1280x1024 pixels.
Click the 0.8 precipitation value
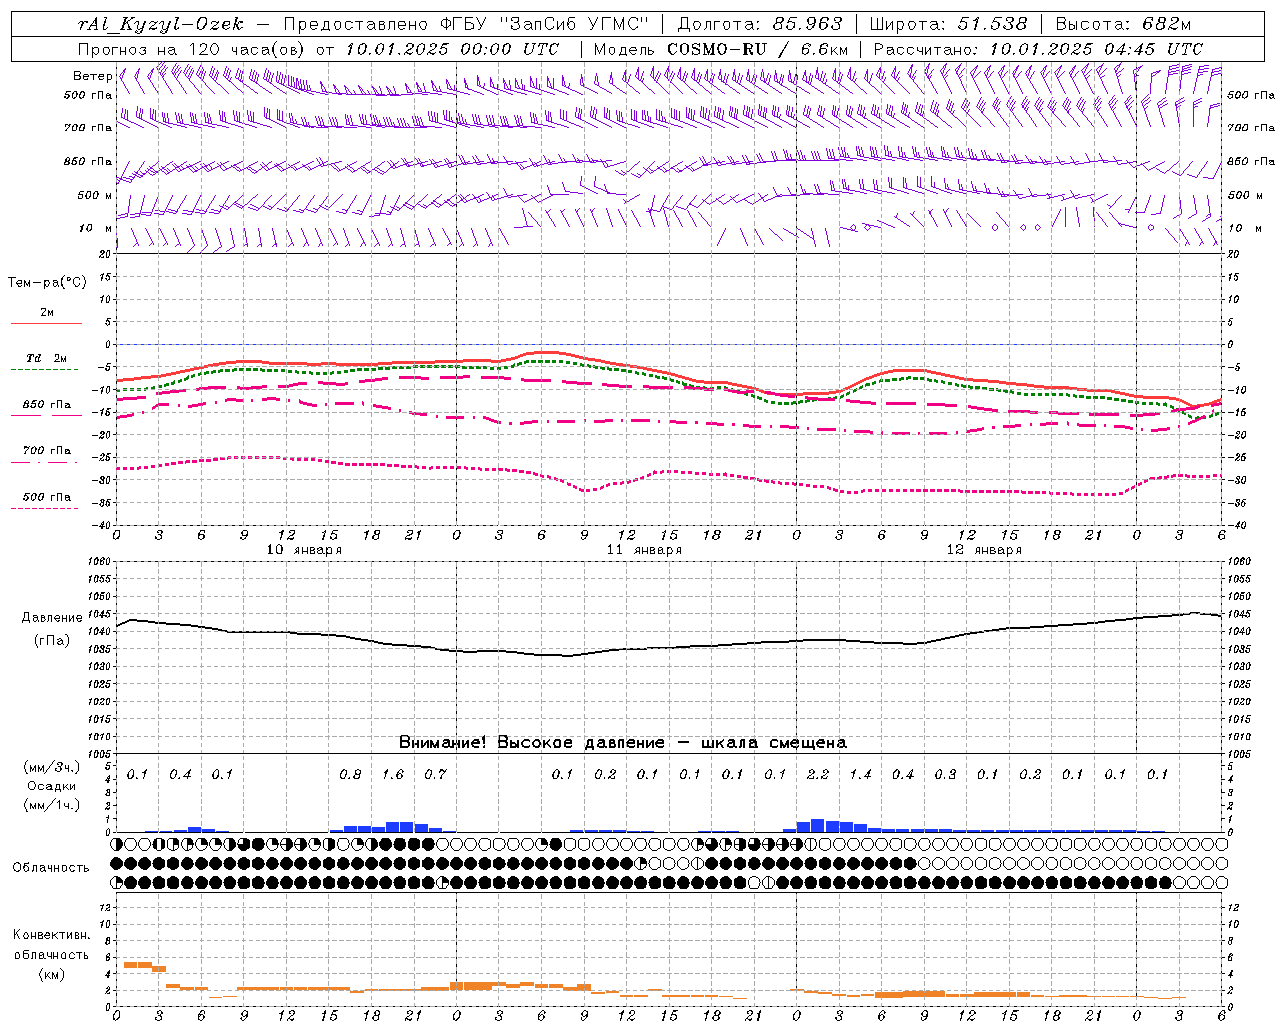(350, 775)
